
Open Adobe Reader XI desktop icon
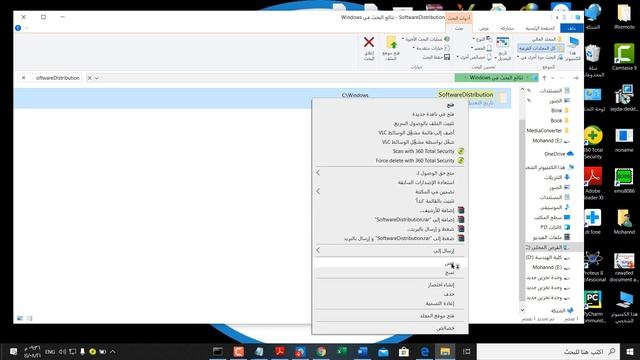[x=593, y=183]
